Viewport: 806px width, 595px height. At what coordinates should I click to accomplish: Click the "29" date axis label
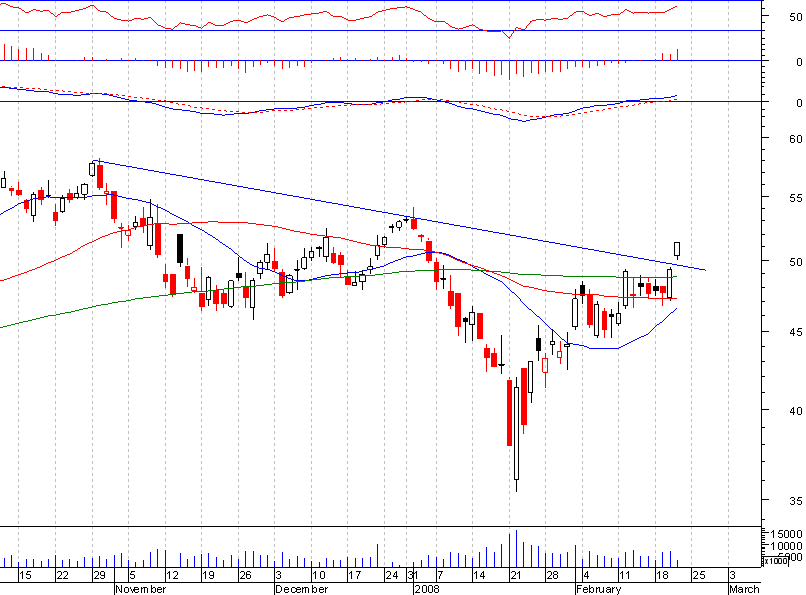[99, 575]
